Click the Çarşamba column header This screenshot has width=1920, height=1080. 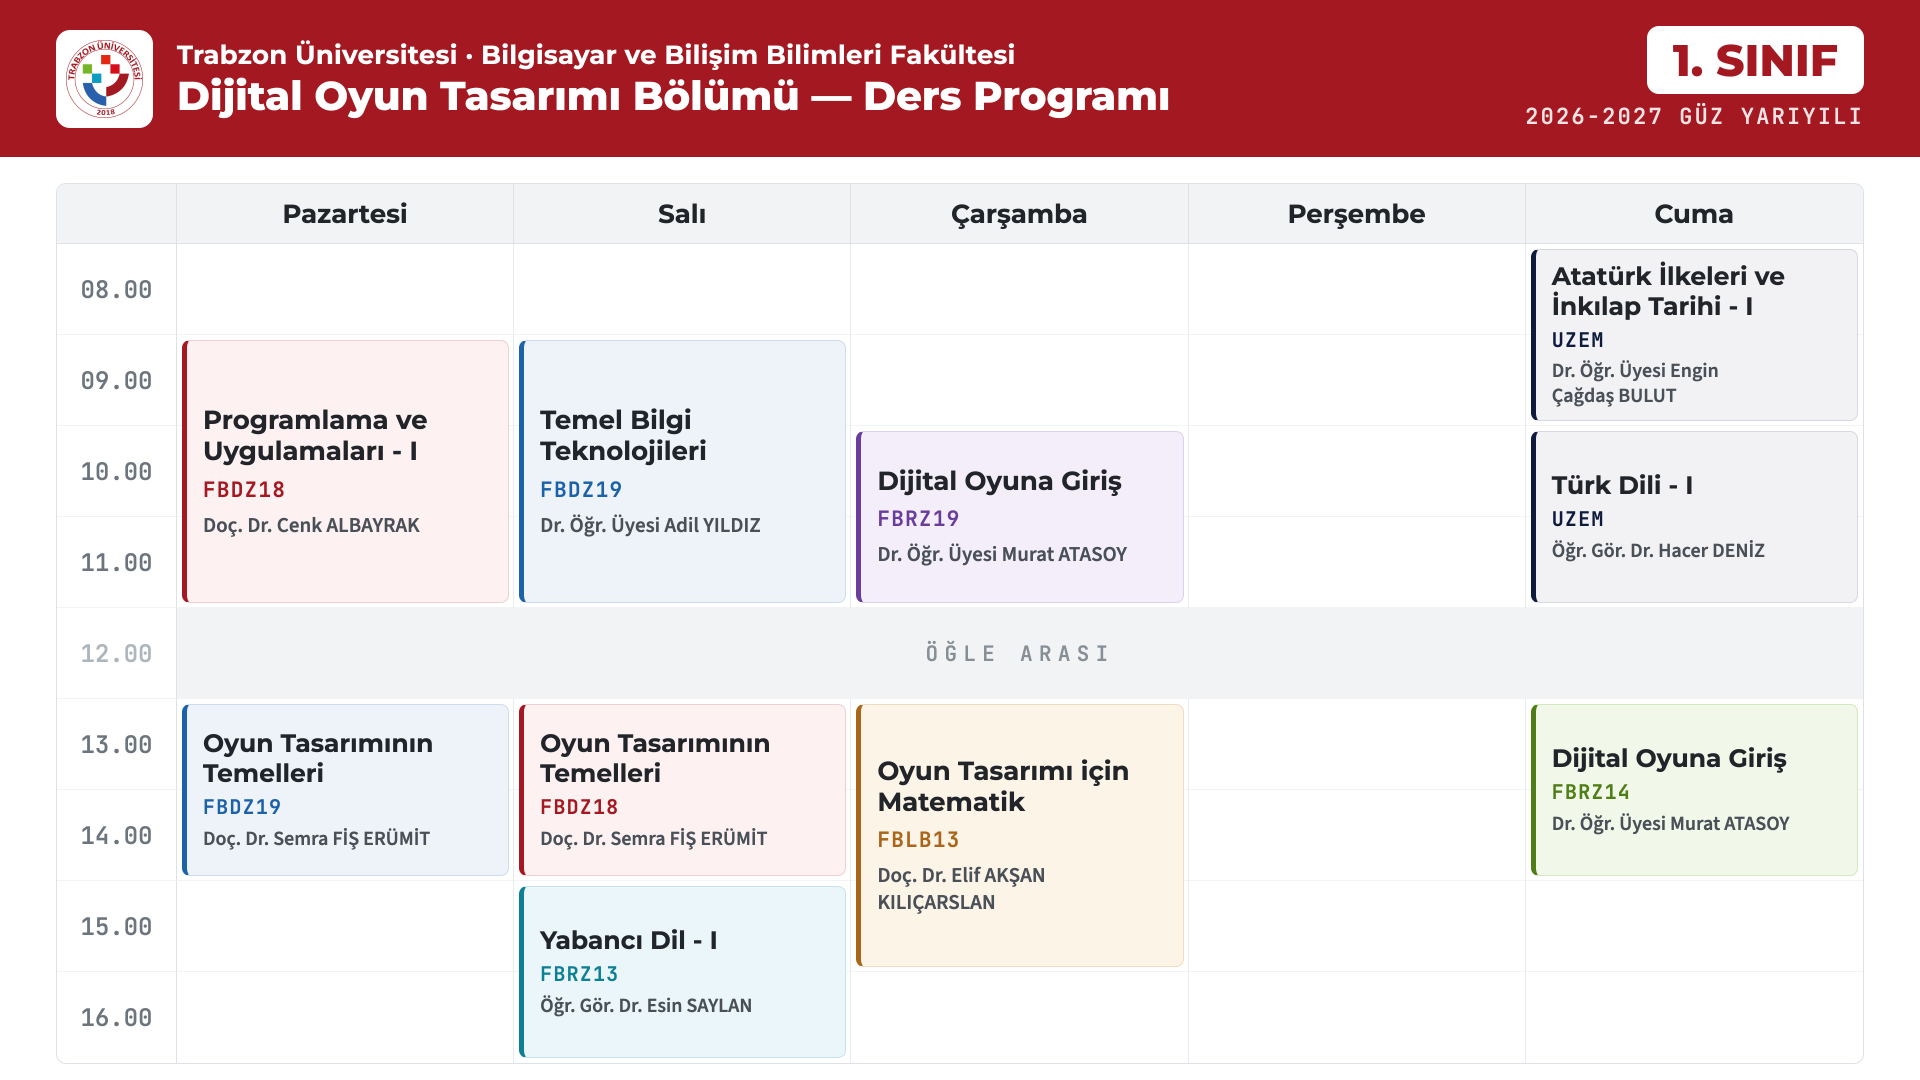[x=1019, y=214]
